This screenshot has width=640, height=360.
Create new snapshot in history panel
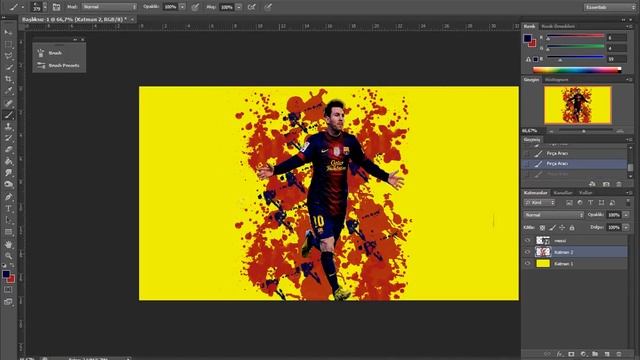[606, 184]
